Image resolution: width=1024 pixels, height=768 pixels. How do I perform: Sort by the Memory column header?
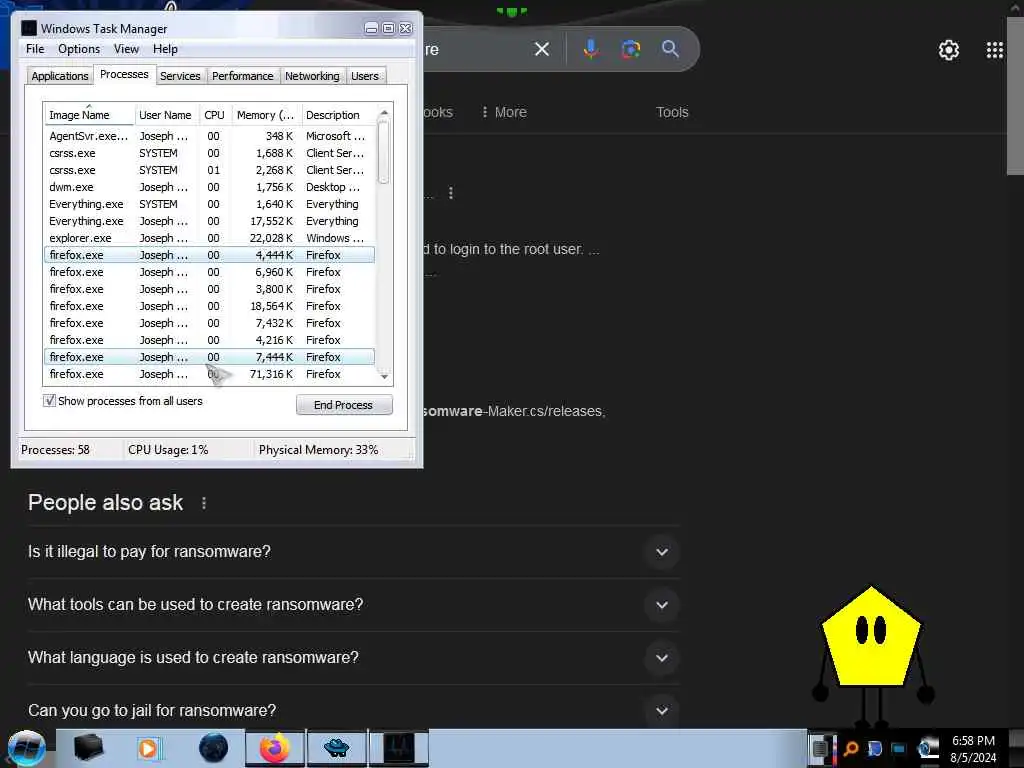pyautogui.click(x=266, y=115)
